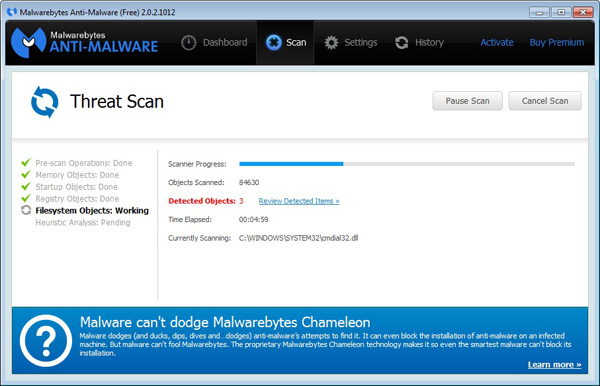Viewport: 600px width, 386px height.
Task: Maximize the Malwarebytes window
Action: [x=561, y=12]
